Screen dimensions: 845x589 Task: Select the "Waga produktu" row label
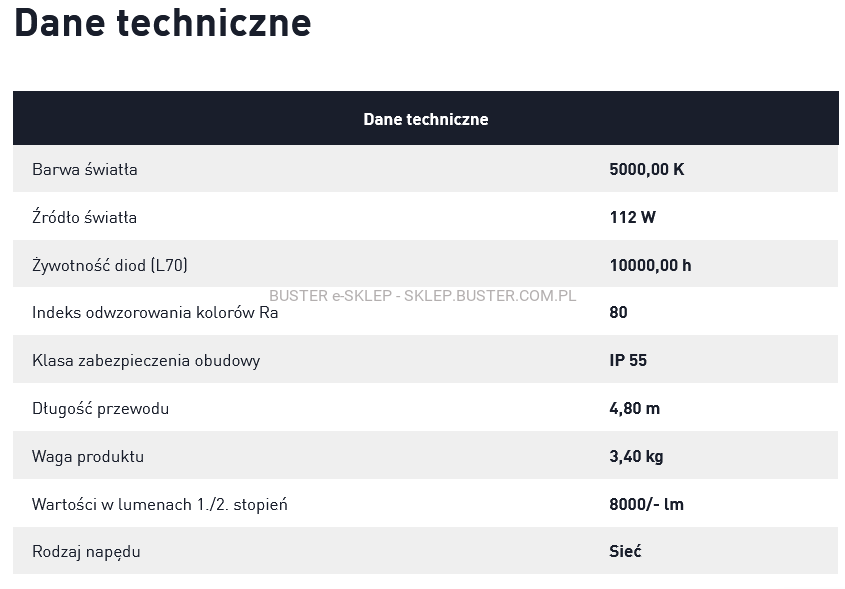point(88,456)
